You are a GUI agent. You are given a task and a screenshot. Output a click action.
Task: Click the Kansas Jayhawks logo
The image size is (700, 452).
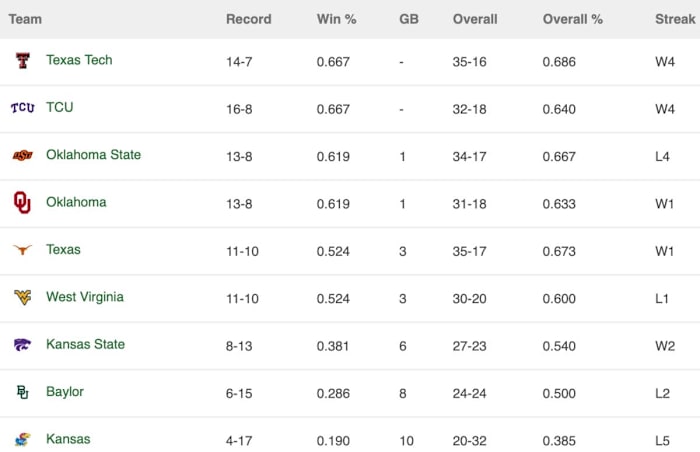coord(22,439)
